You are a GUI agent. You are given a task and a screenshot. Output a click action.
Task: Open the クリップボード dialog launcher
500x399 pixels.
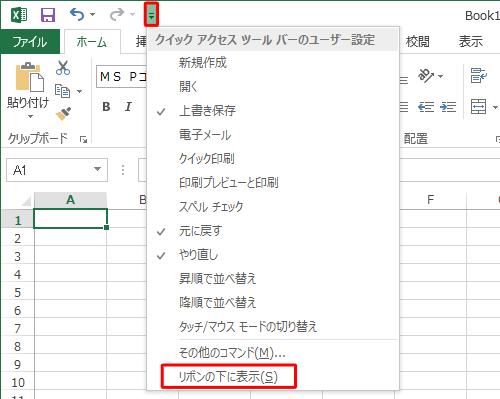click(83, 139)
